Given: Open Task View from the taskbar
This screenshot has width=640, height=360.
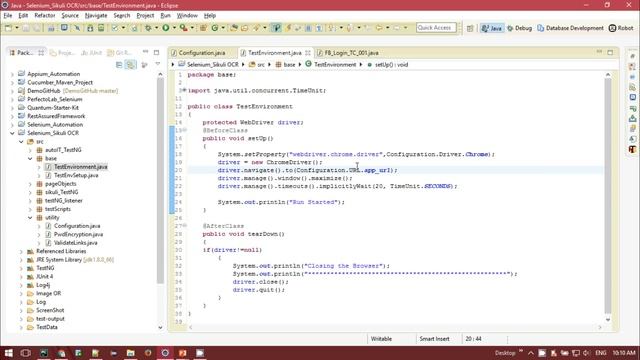Looking at the screenshot, I should [25, 353].
